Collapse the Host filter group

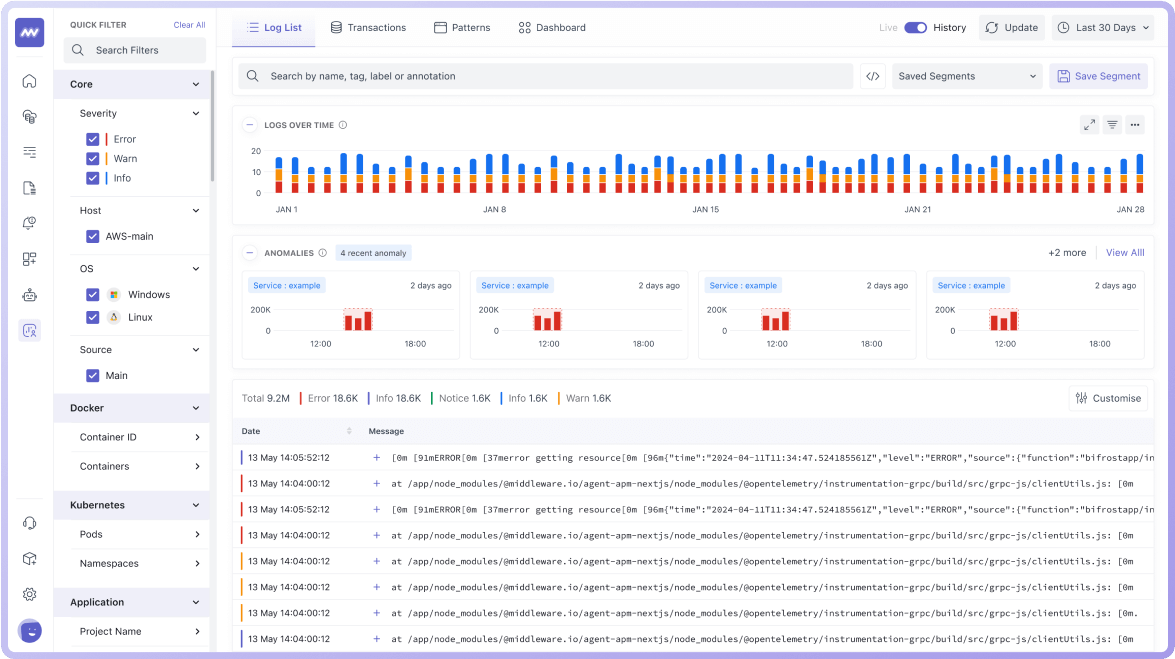[x=196, y=211]
